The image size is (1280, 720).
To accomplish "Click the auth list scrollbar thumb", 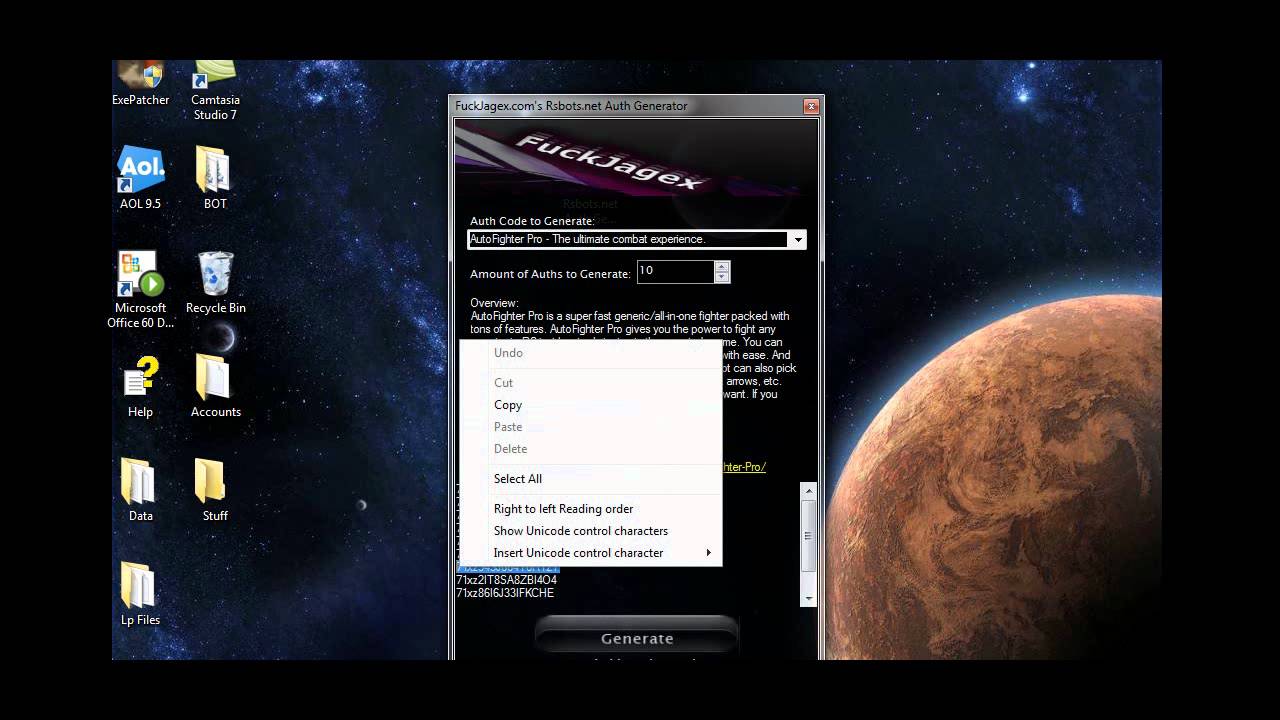I will pyautogui.click(x=809, y=534).
